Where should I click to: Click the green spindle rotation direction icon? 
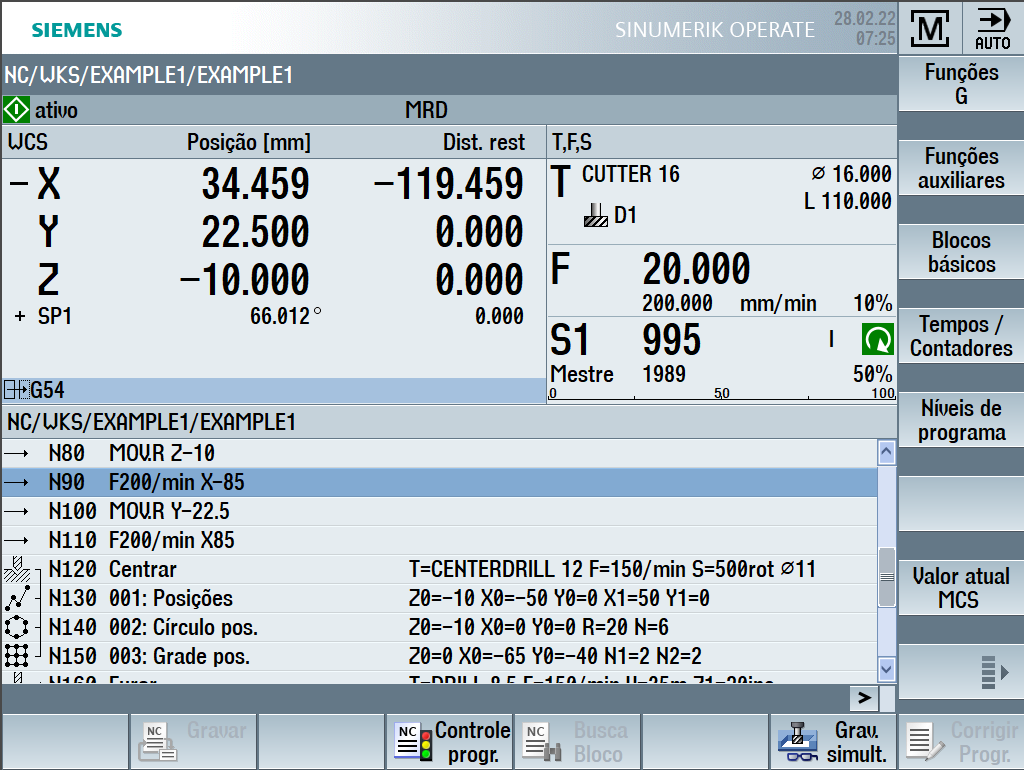click(x=877, y=340)
